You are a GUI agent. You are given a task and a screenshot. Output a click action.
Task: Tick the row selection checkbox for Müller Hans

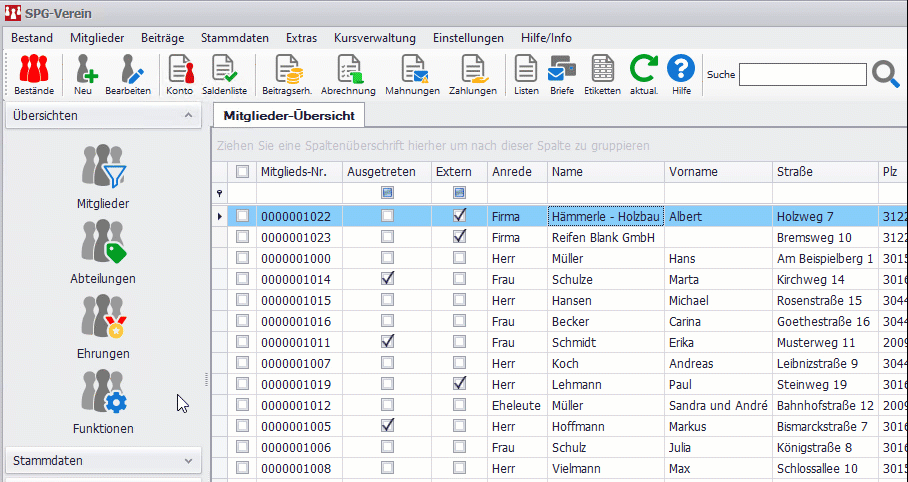[x=242, y=258]
